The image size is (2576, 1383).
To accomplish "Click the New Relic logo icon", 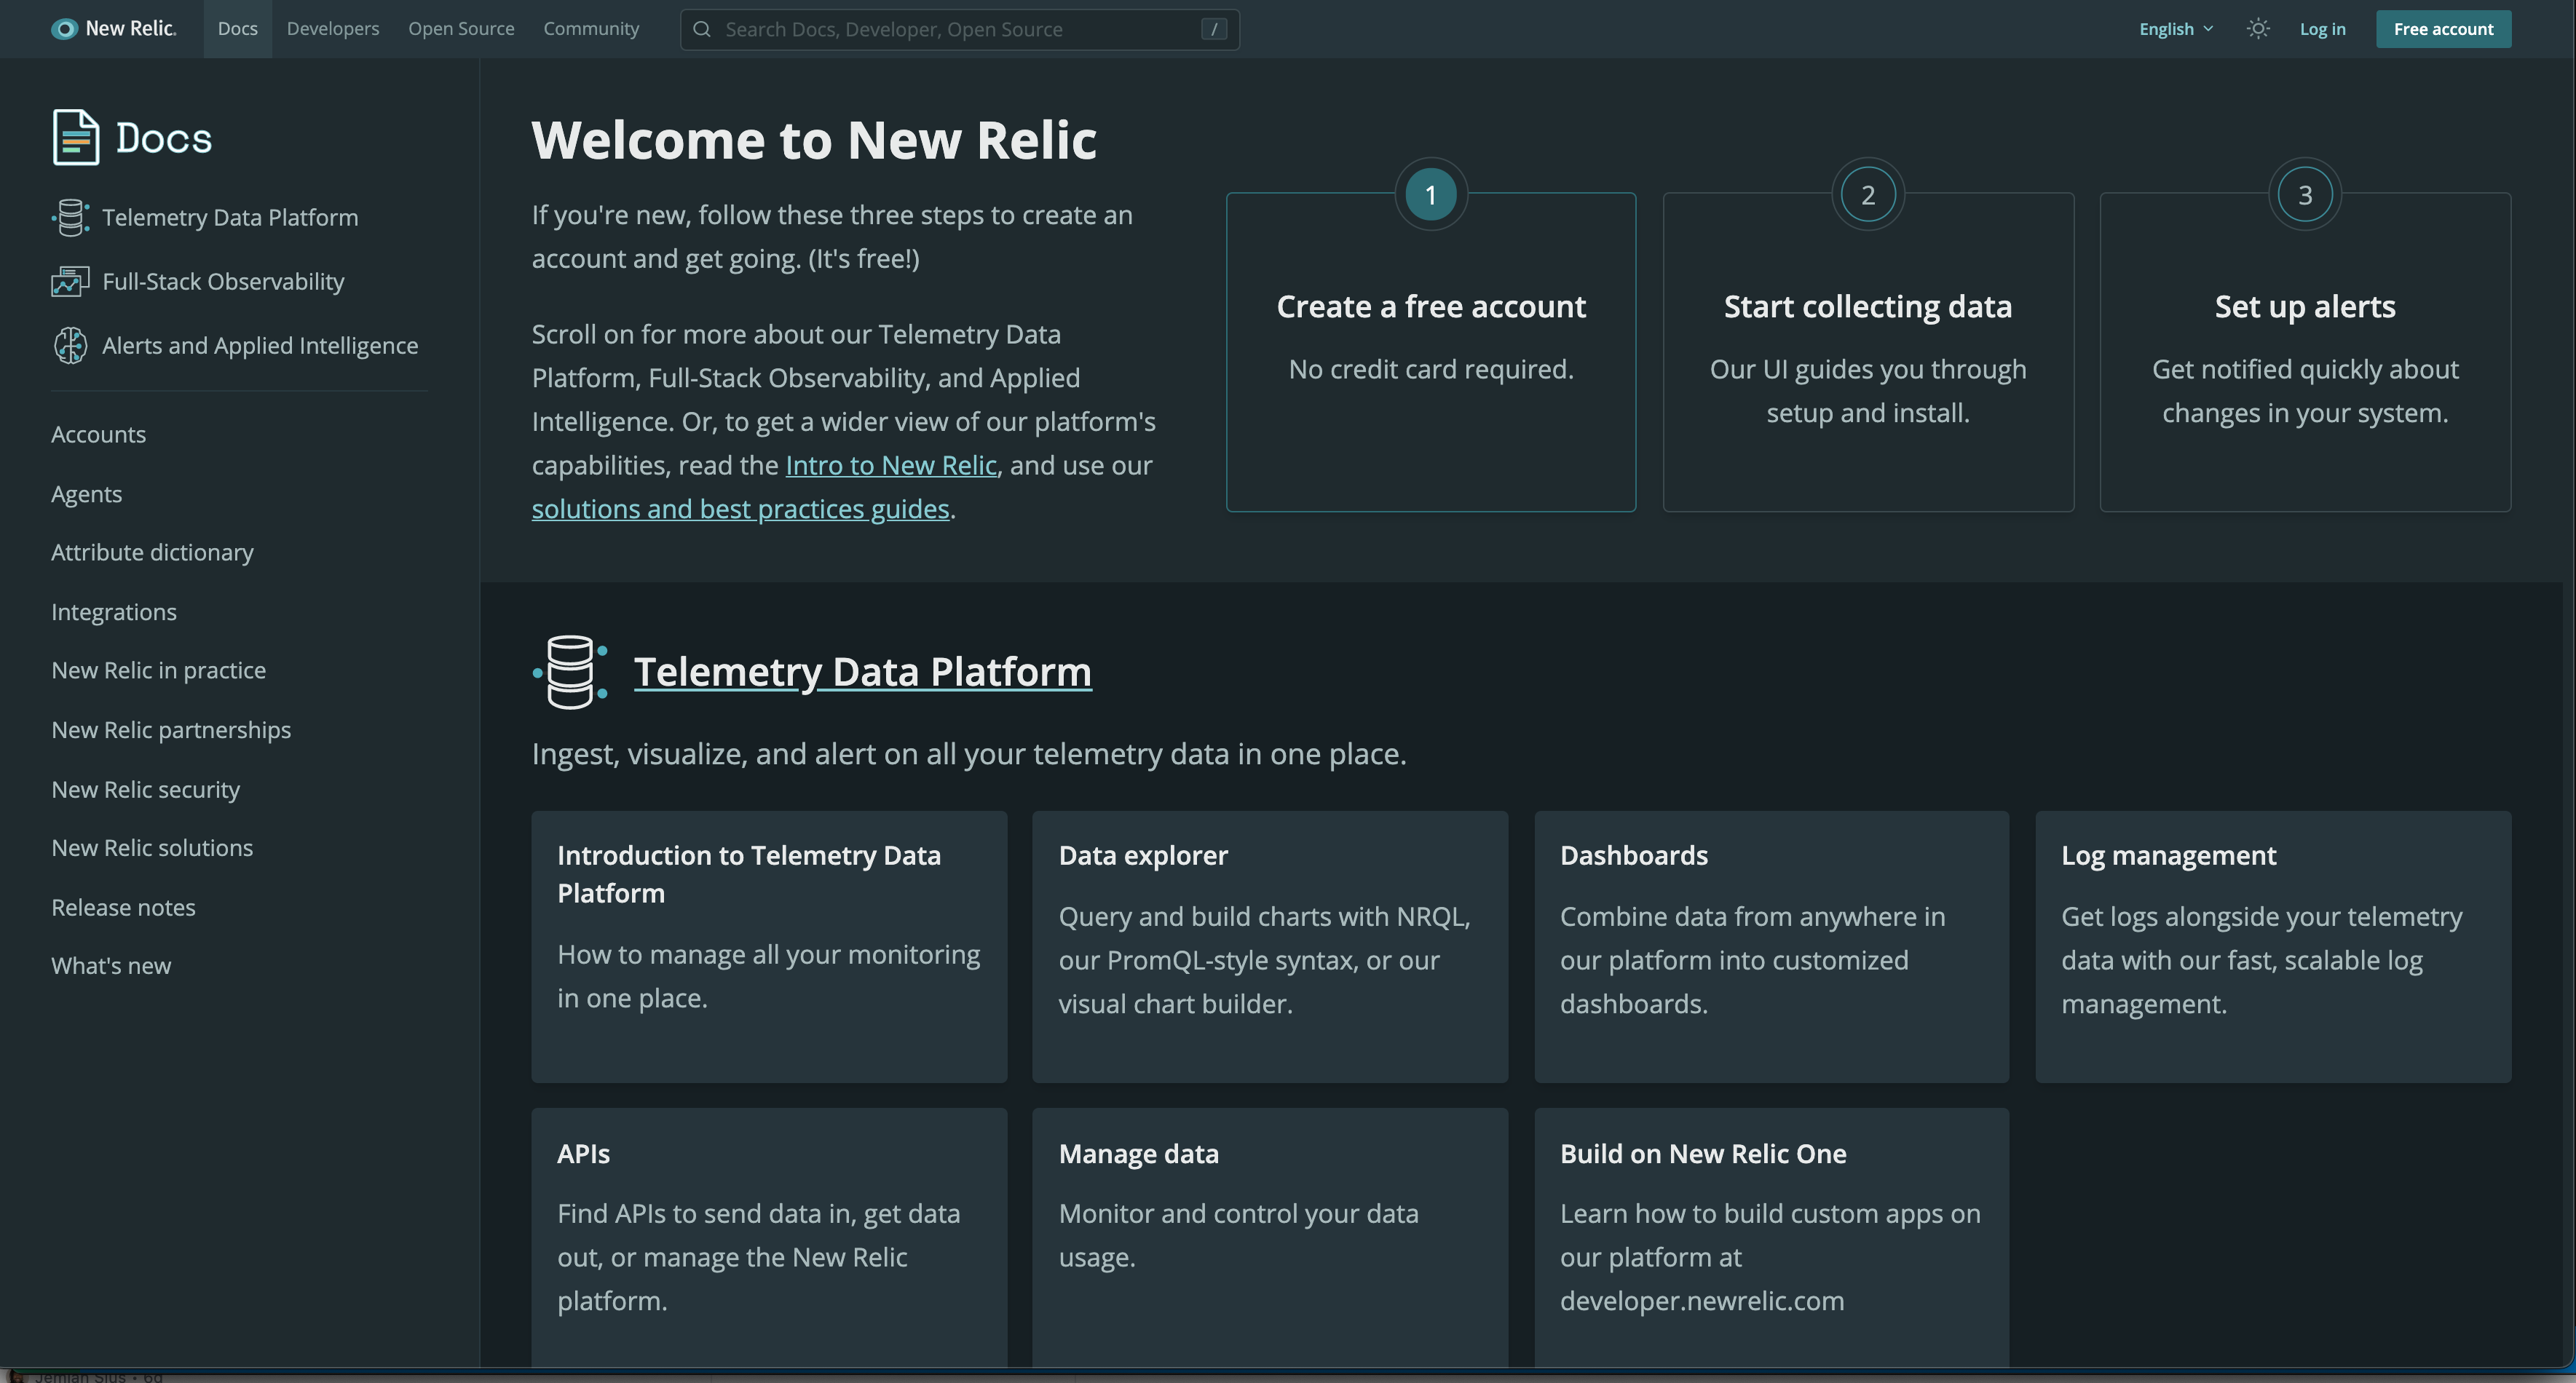I will tap(64, 29).
